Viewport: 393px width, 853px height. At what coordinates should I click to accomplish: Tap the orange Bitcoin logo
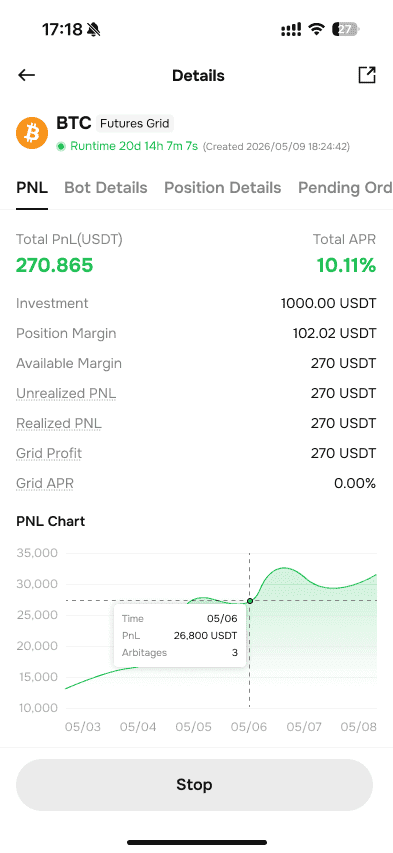tap(32, 133)
